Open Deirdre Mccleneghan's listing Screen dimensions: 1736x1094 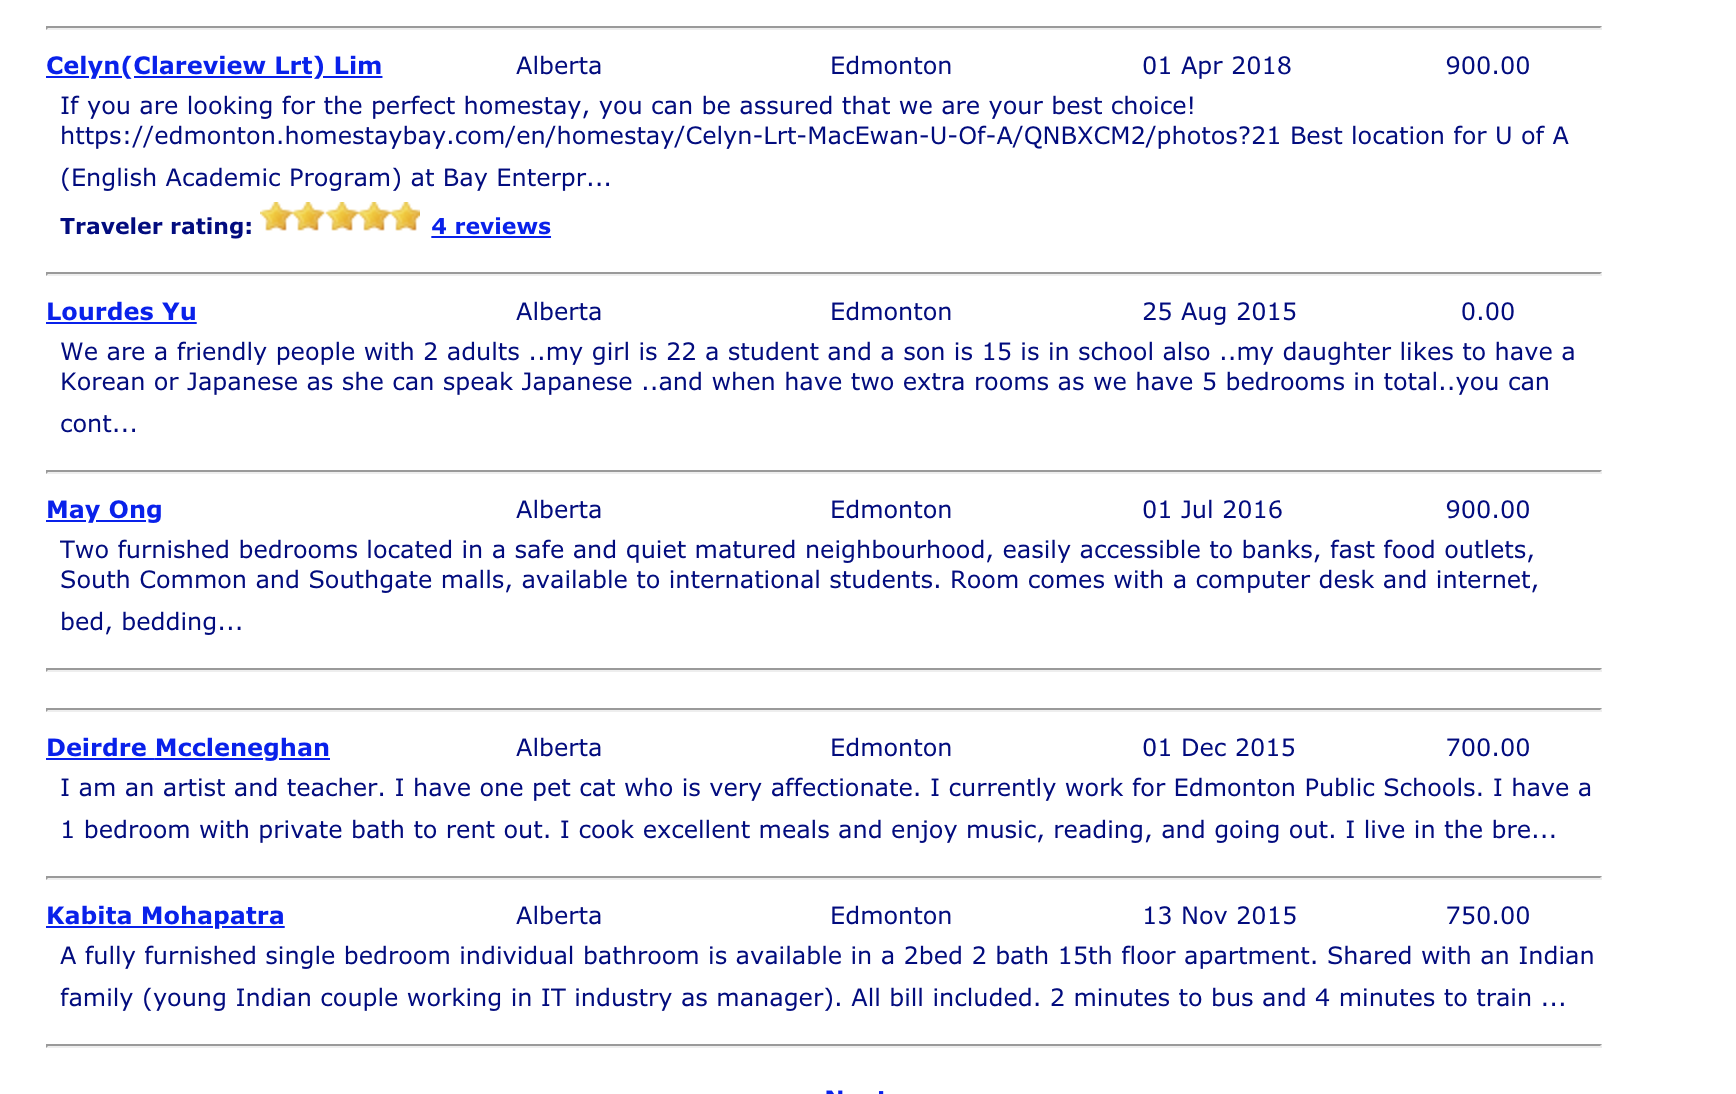[x=188, y=748]
